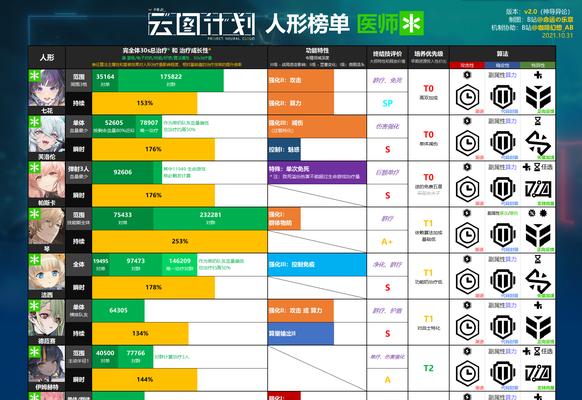The image size is (582, 400).
Task: Click the healing value 35164
Action: 105,76
